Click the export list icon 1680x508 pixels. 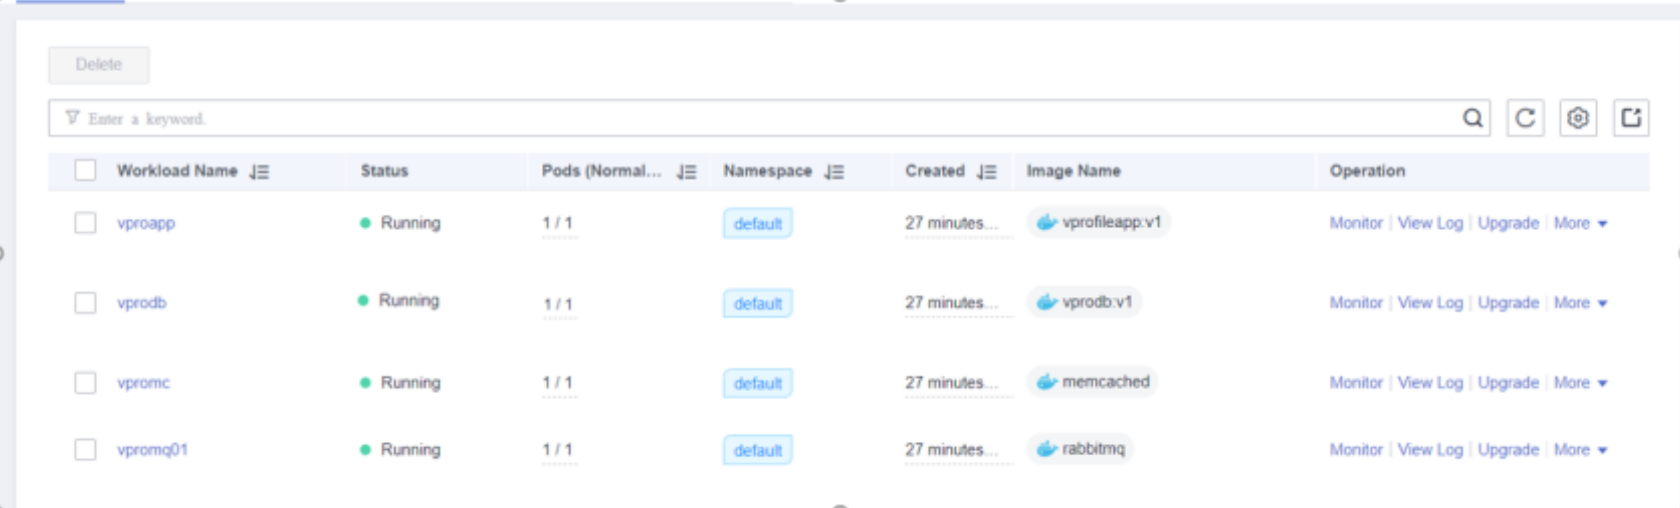click(1631, 118)
